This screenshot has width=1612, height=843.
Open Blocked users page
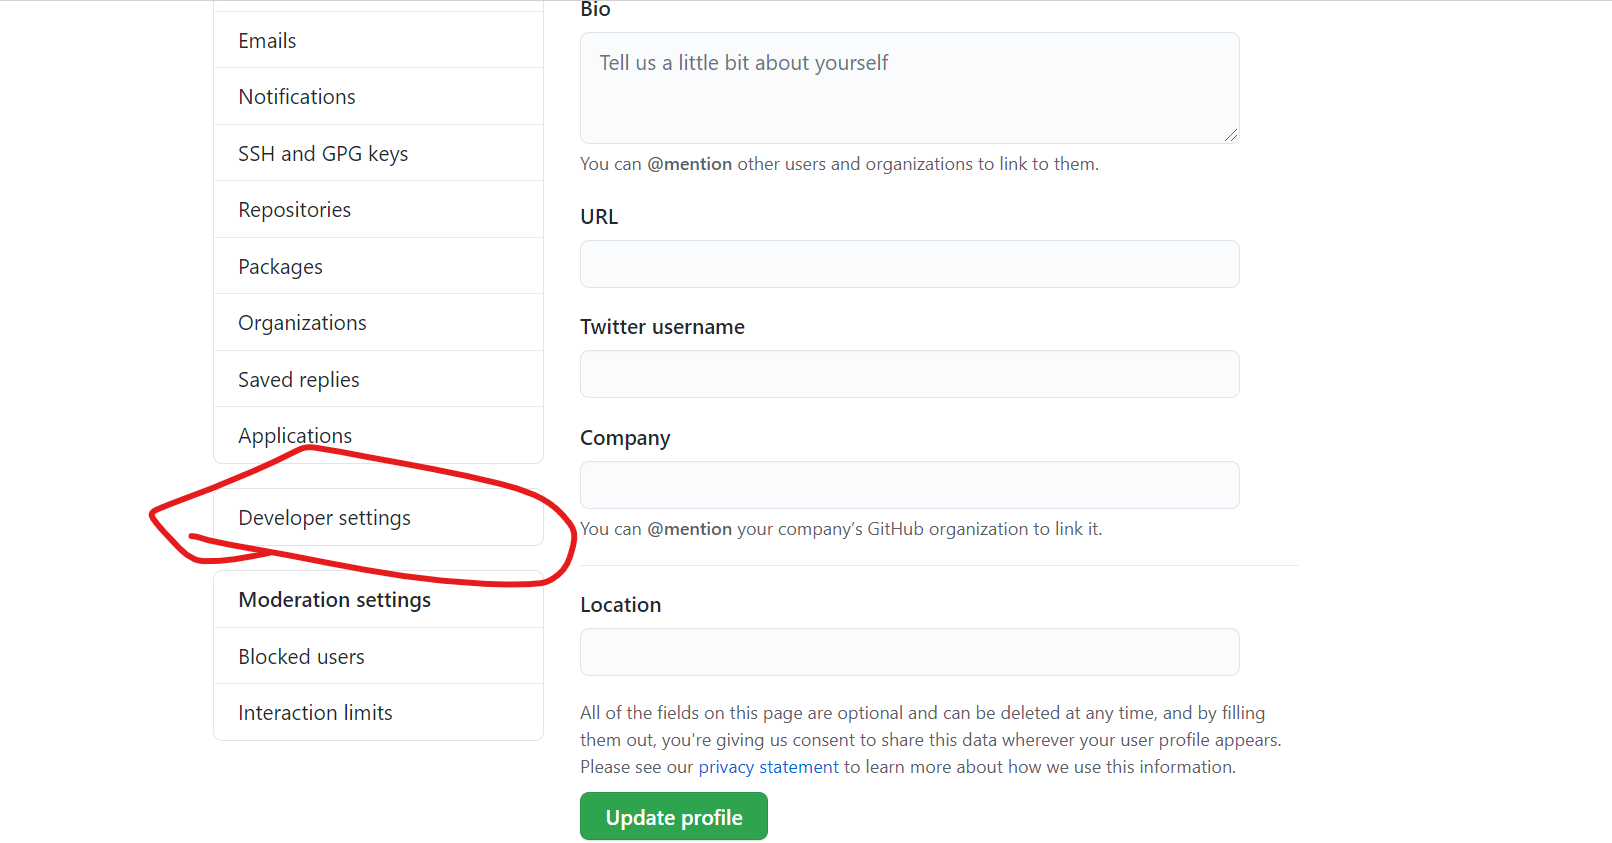378,656
